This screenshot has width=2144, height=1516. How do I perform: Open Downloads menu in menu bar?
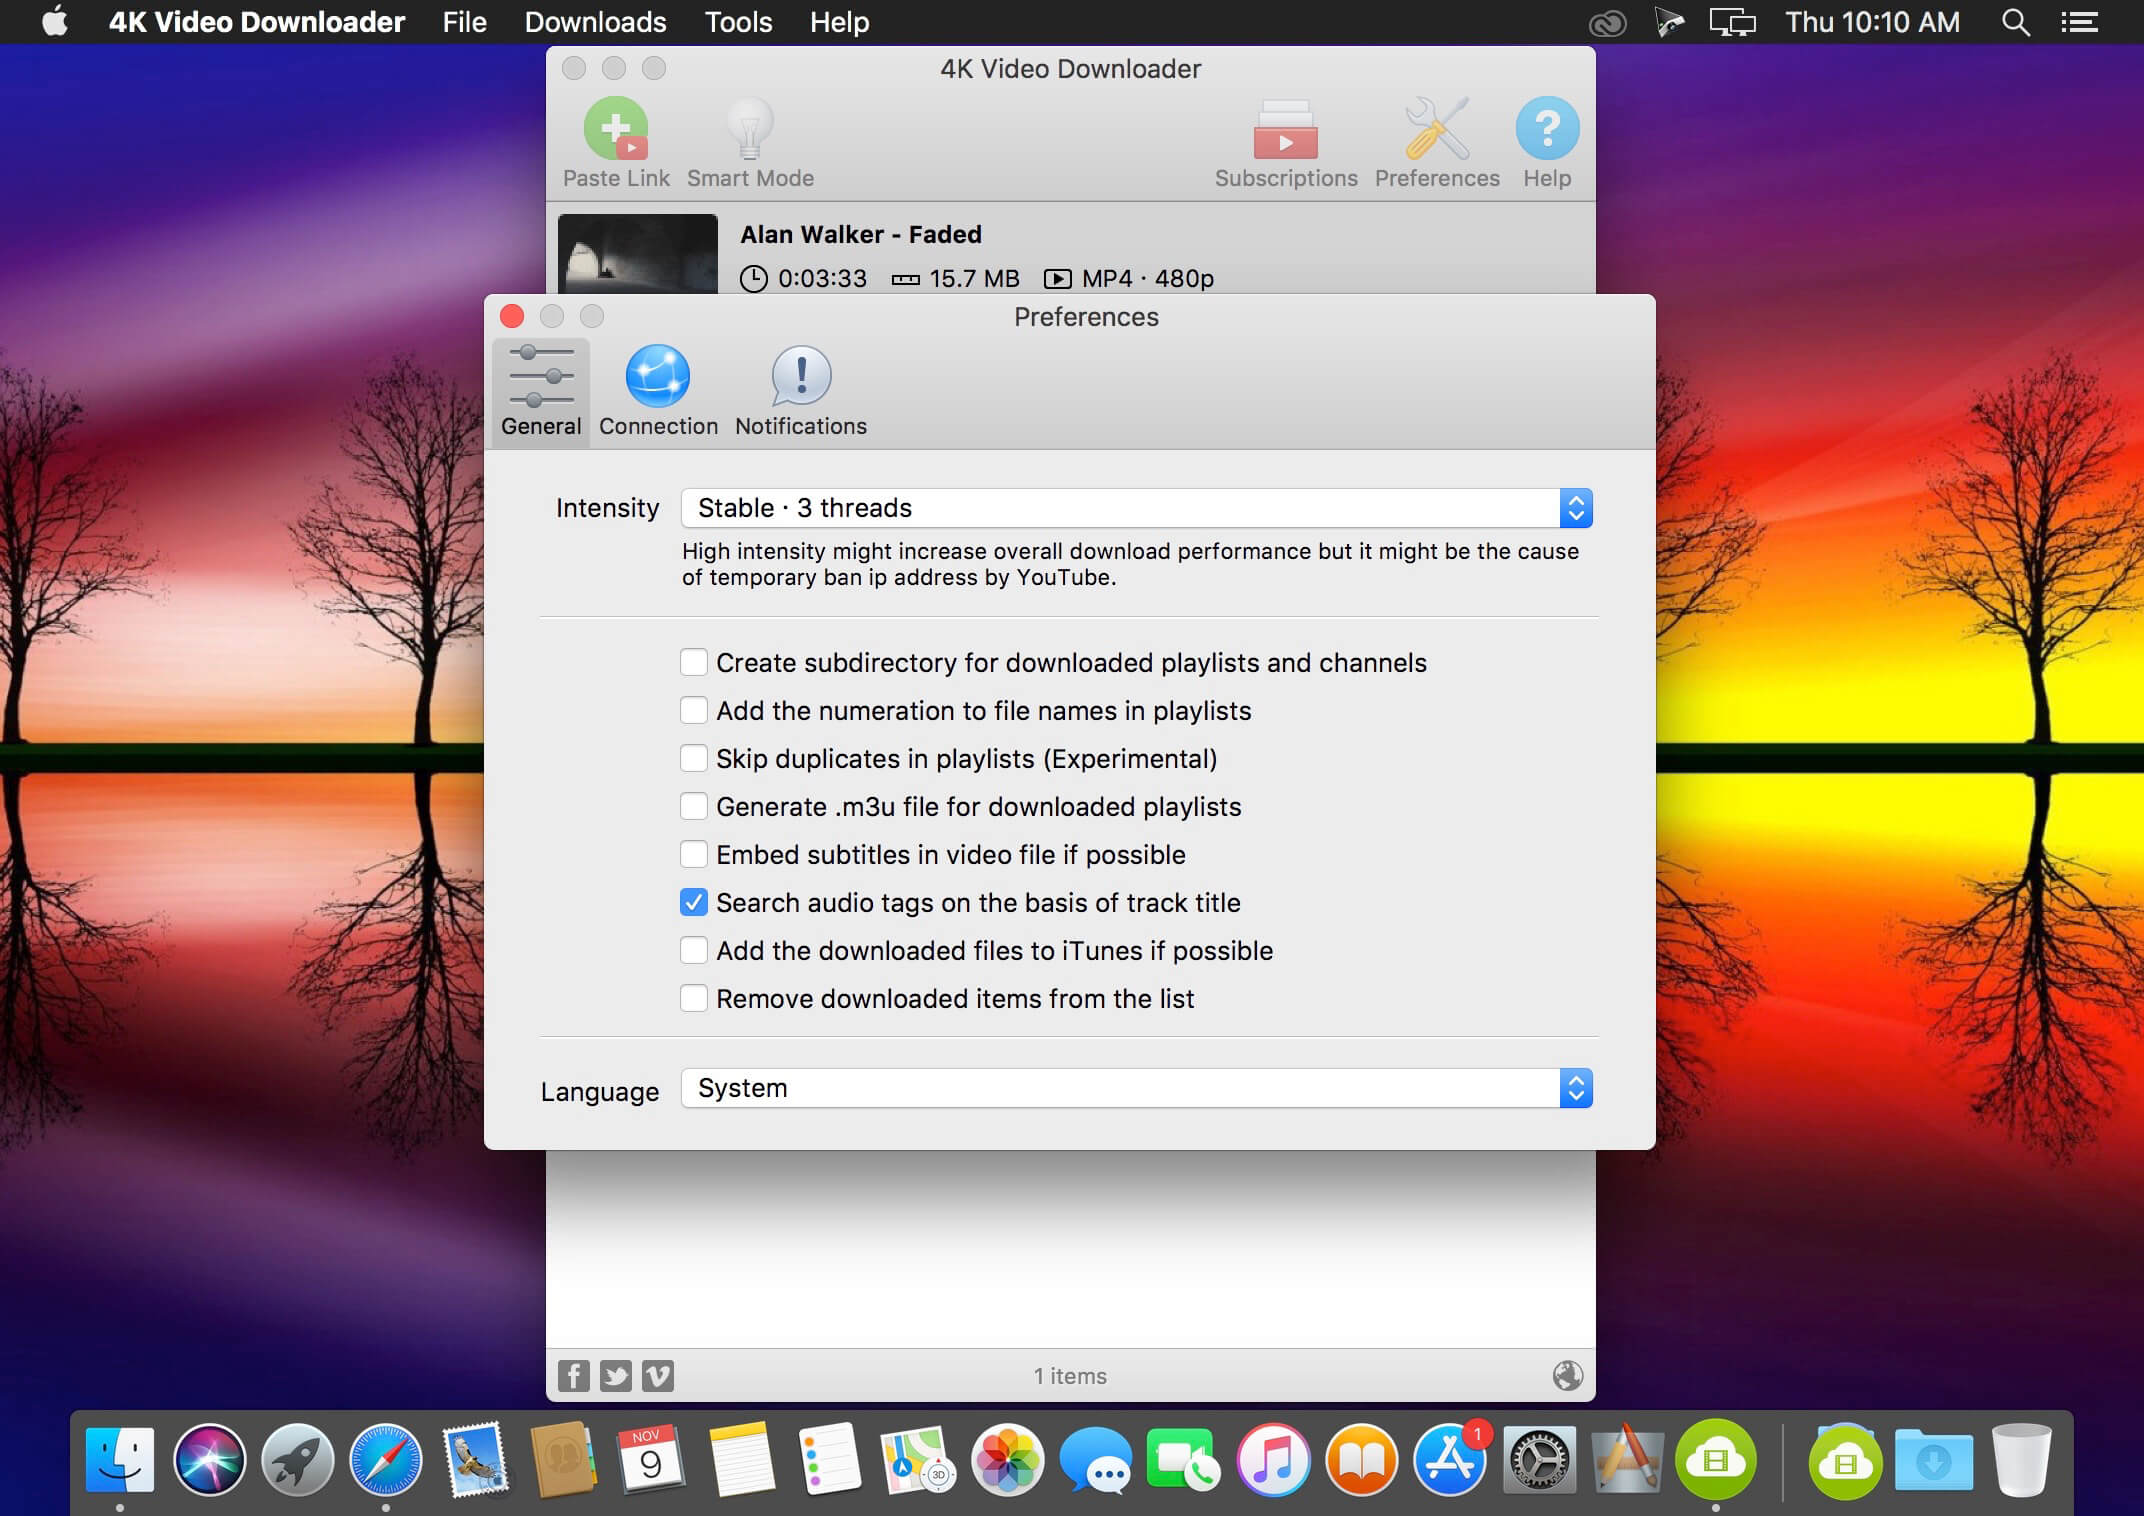[x=595, y=21]
